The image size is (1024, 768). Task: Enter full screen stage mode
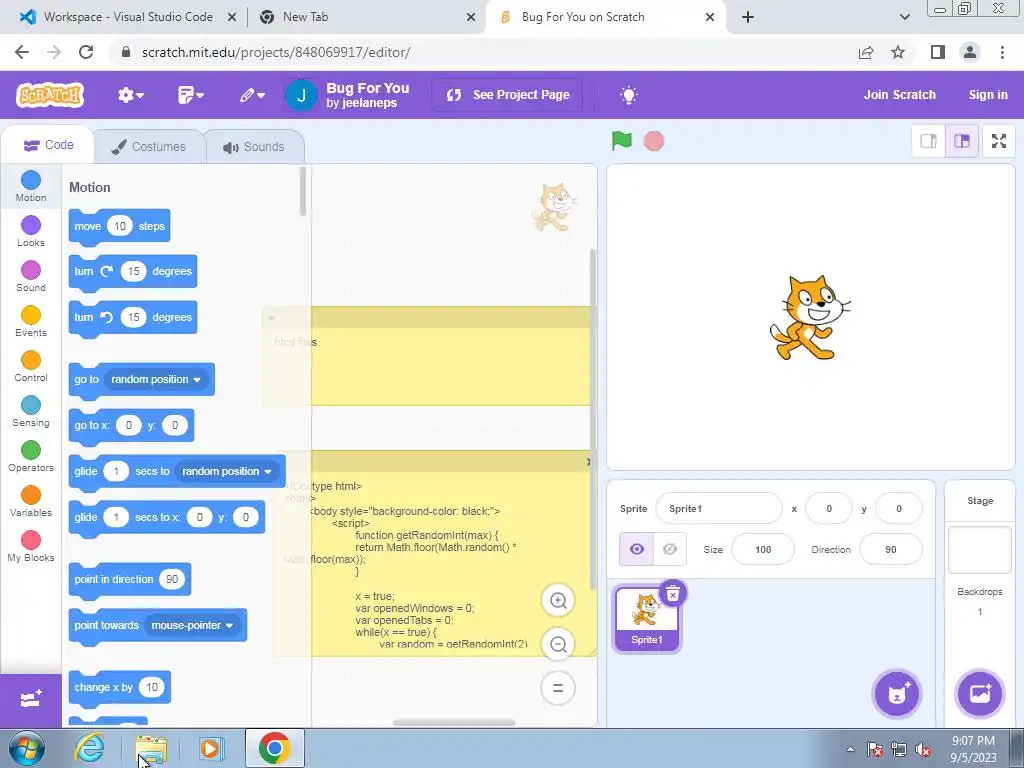999,141
